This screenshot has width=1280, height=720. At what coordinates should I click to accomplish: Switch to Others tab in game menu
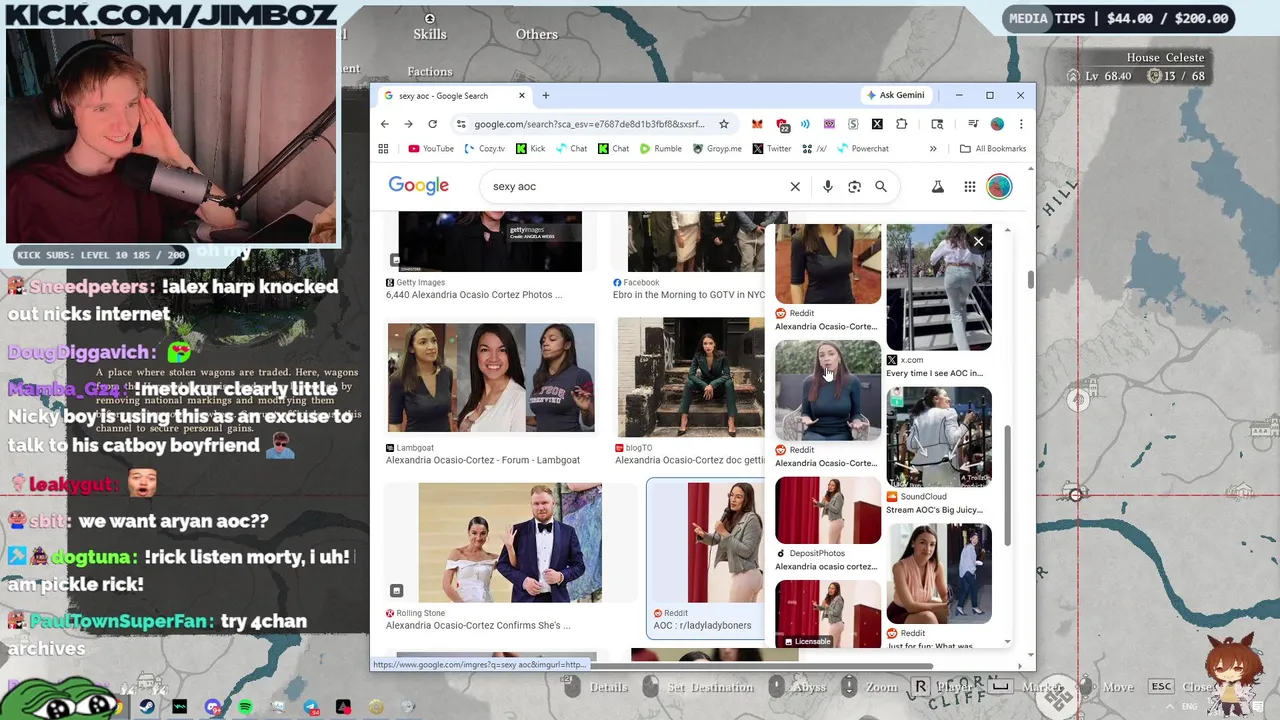537,34
